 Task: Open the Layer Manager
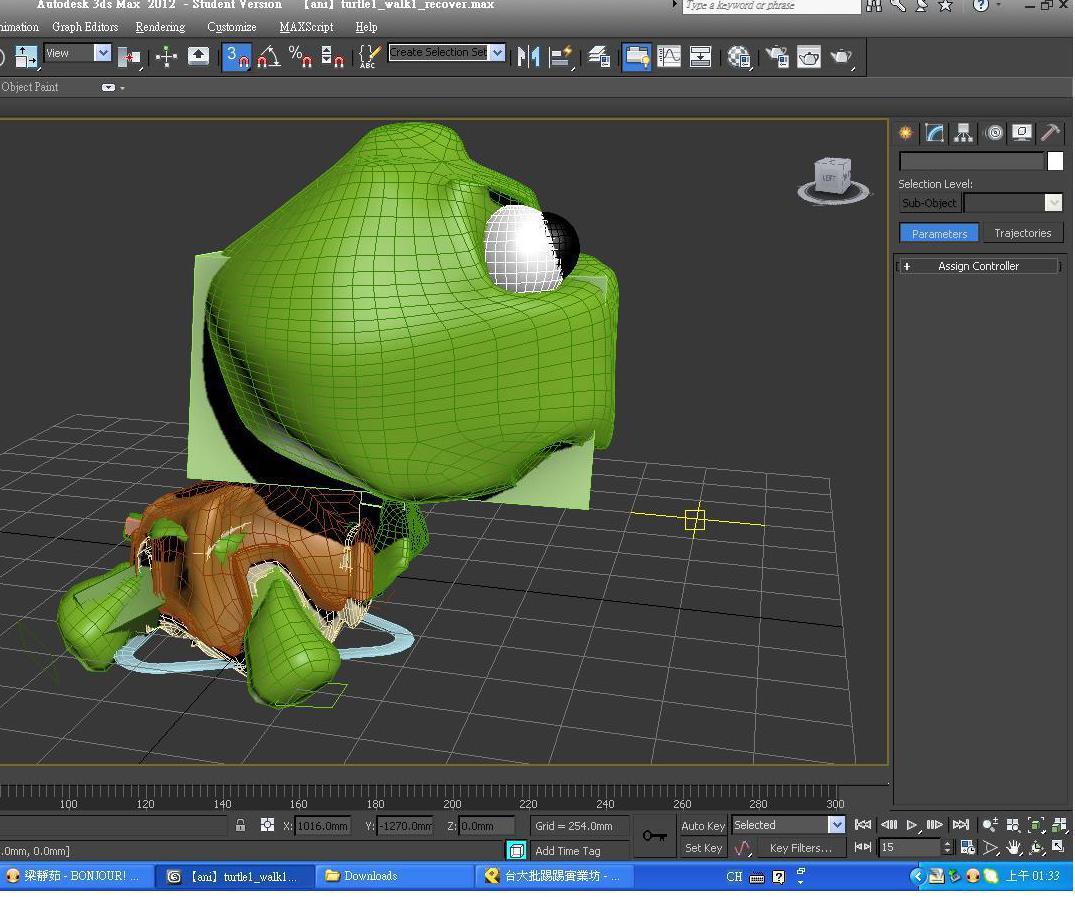[x=599, y=56]
